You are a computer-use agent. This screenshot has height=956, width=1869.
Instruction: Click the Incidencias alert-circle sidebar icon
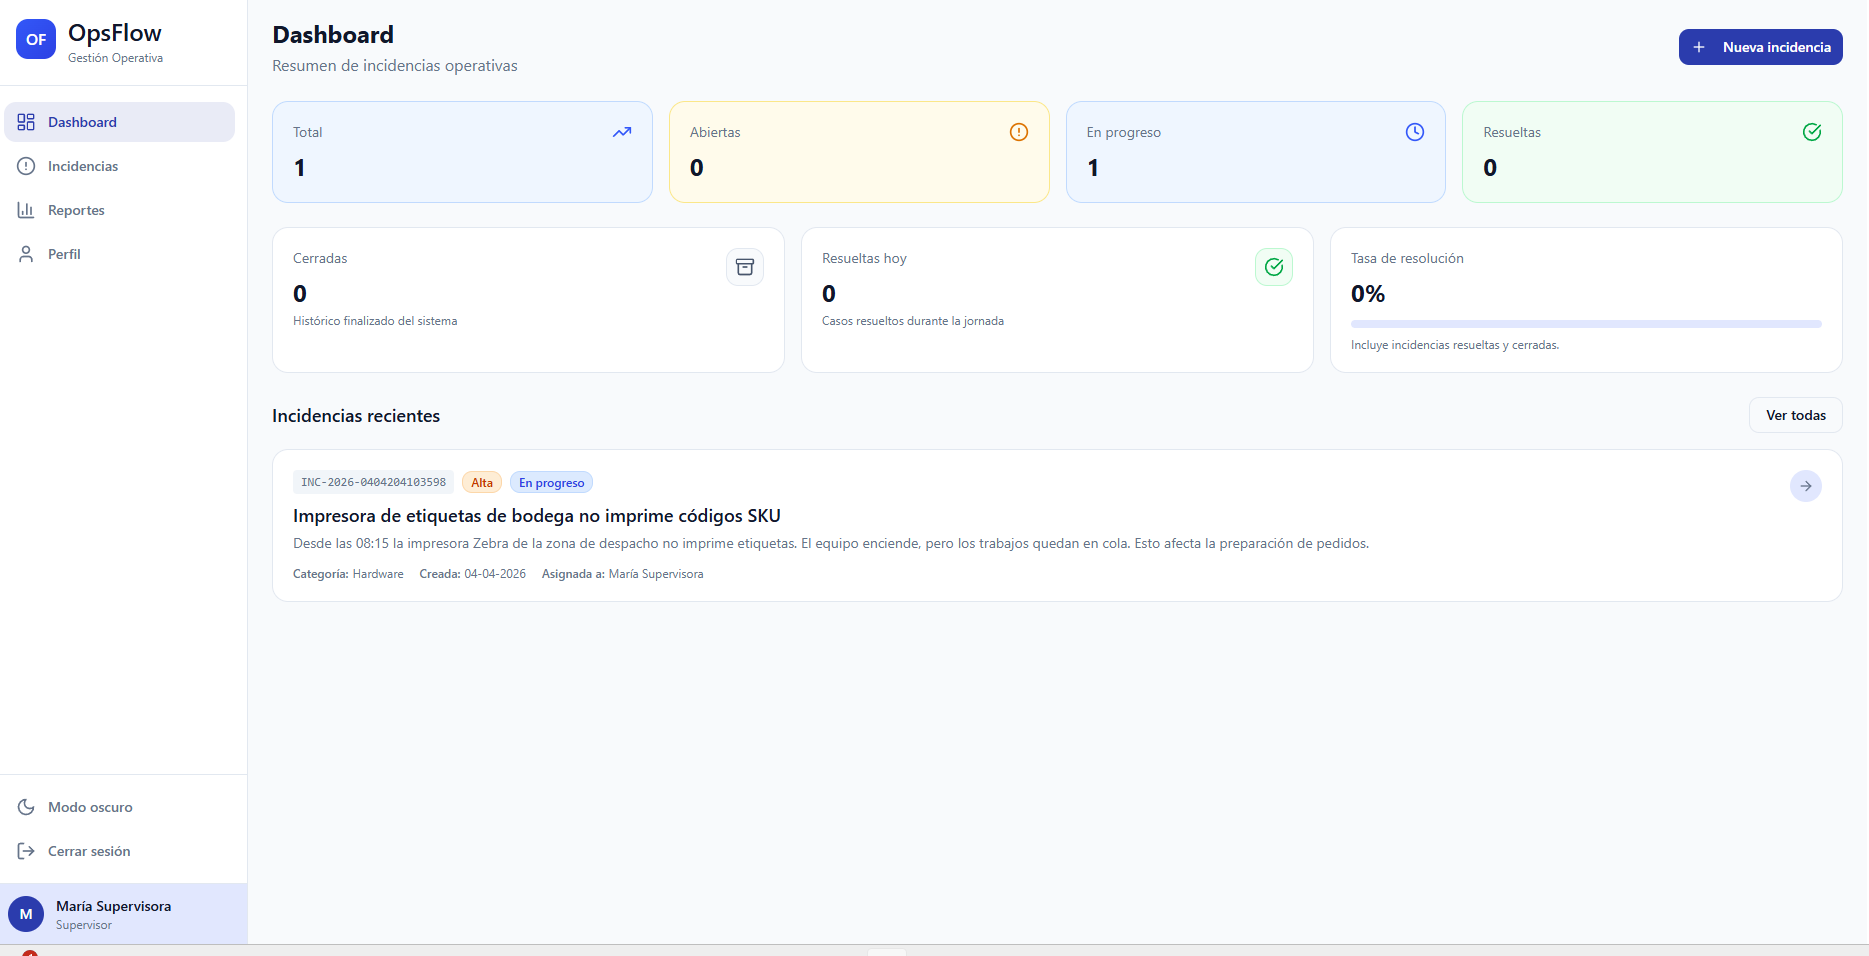[26, 166]
